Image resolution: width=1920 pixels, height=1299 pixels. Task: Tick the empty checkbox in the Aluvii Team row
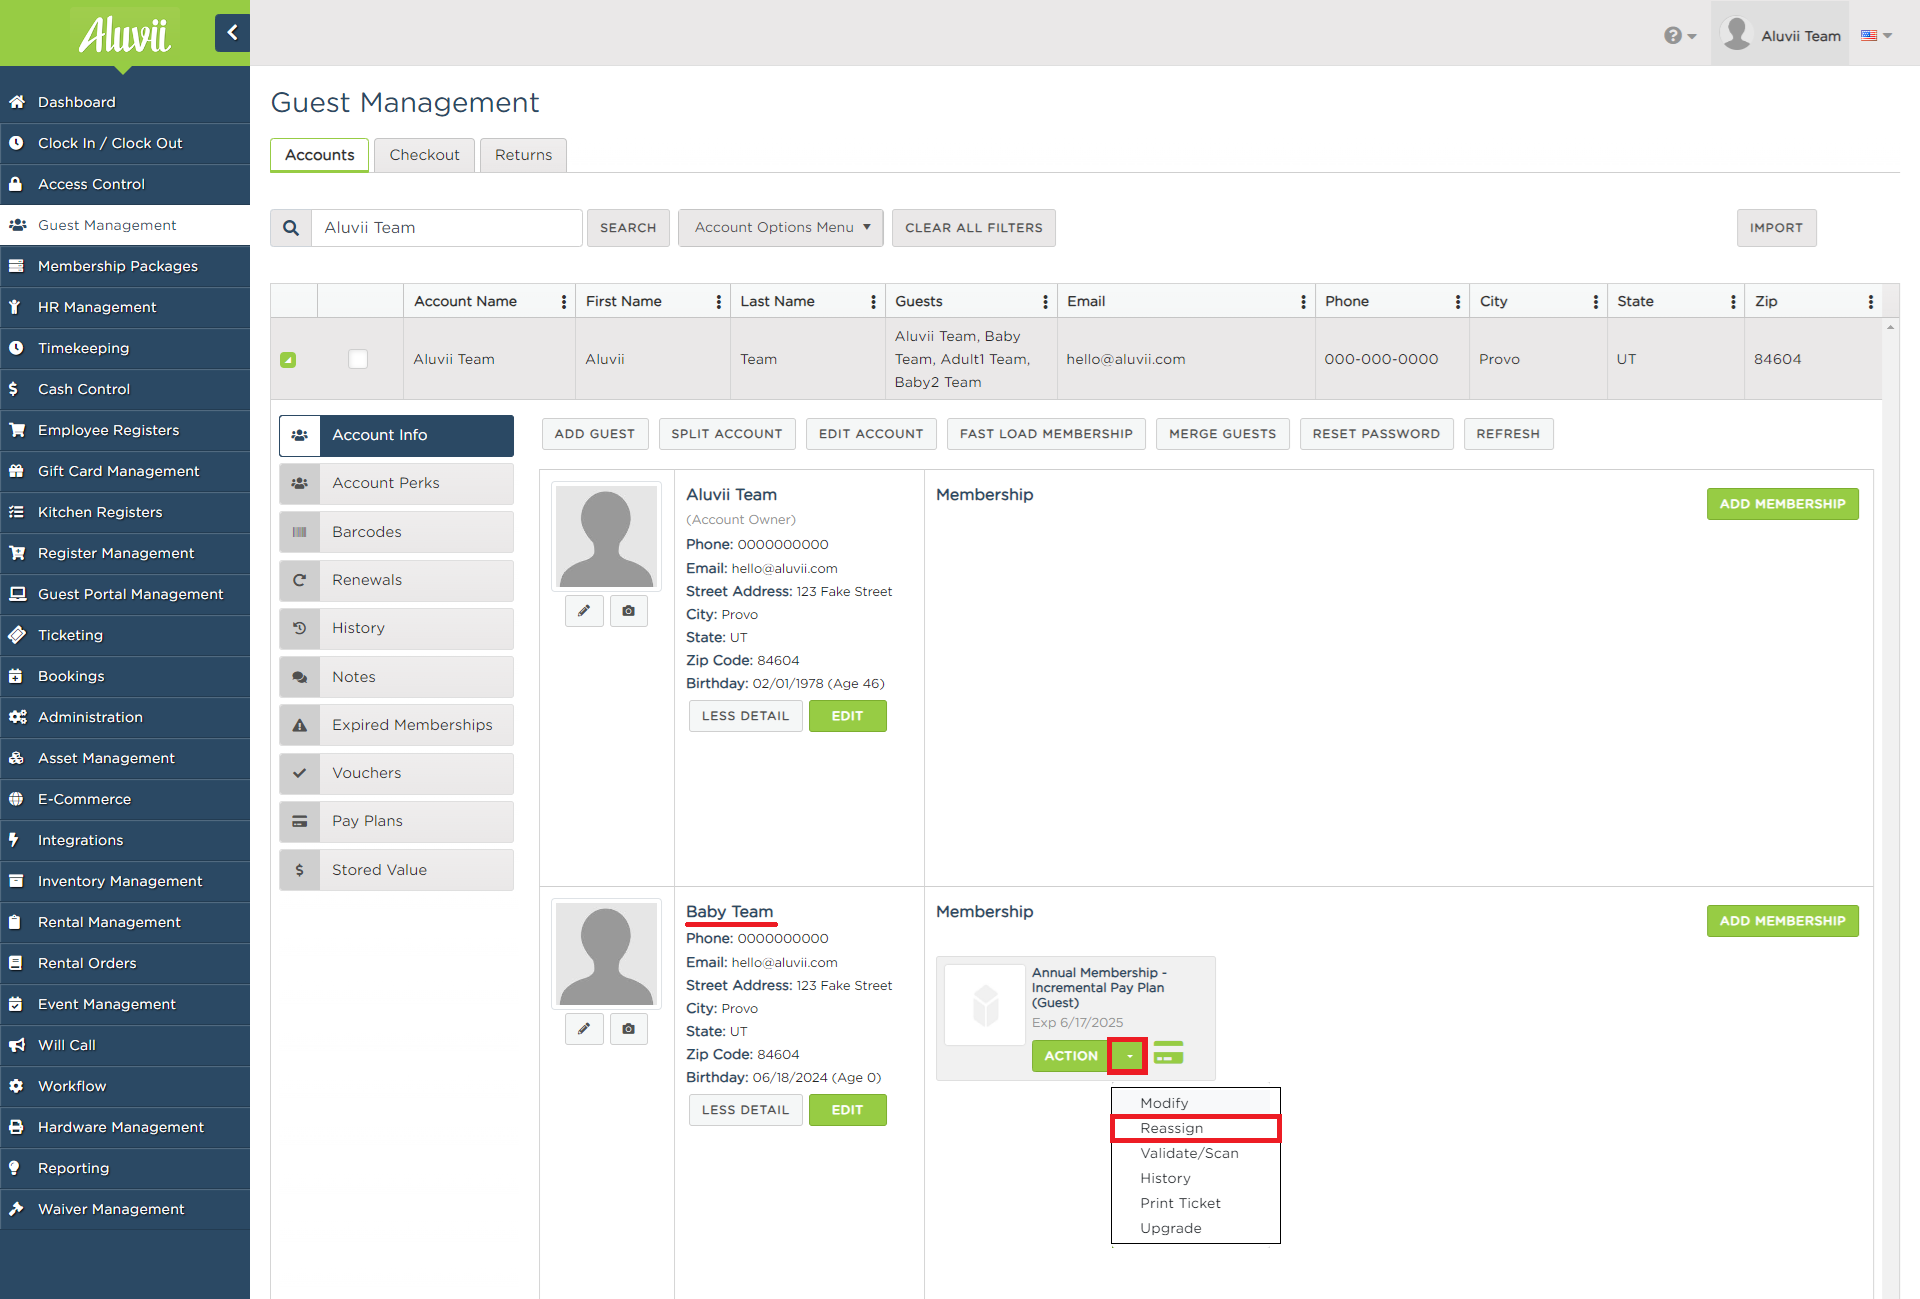[358, 359]
